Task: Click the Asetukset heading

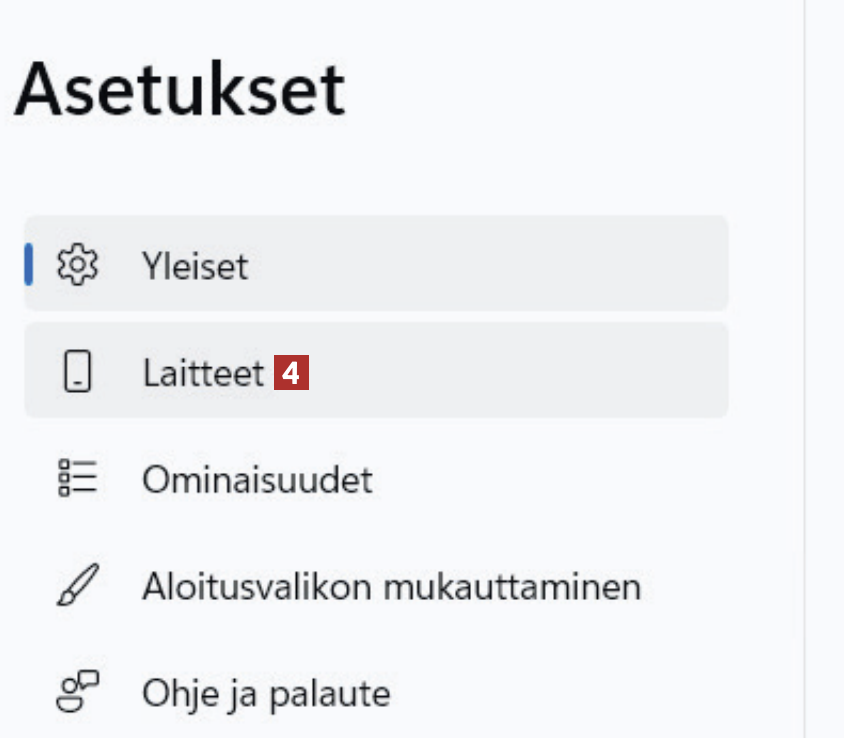Action: click(x=180, y=90)
